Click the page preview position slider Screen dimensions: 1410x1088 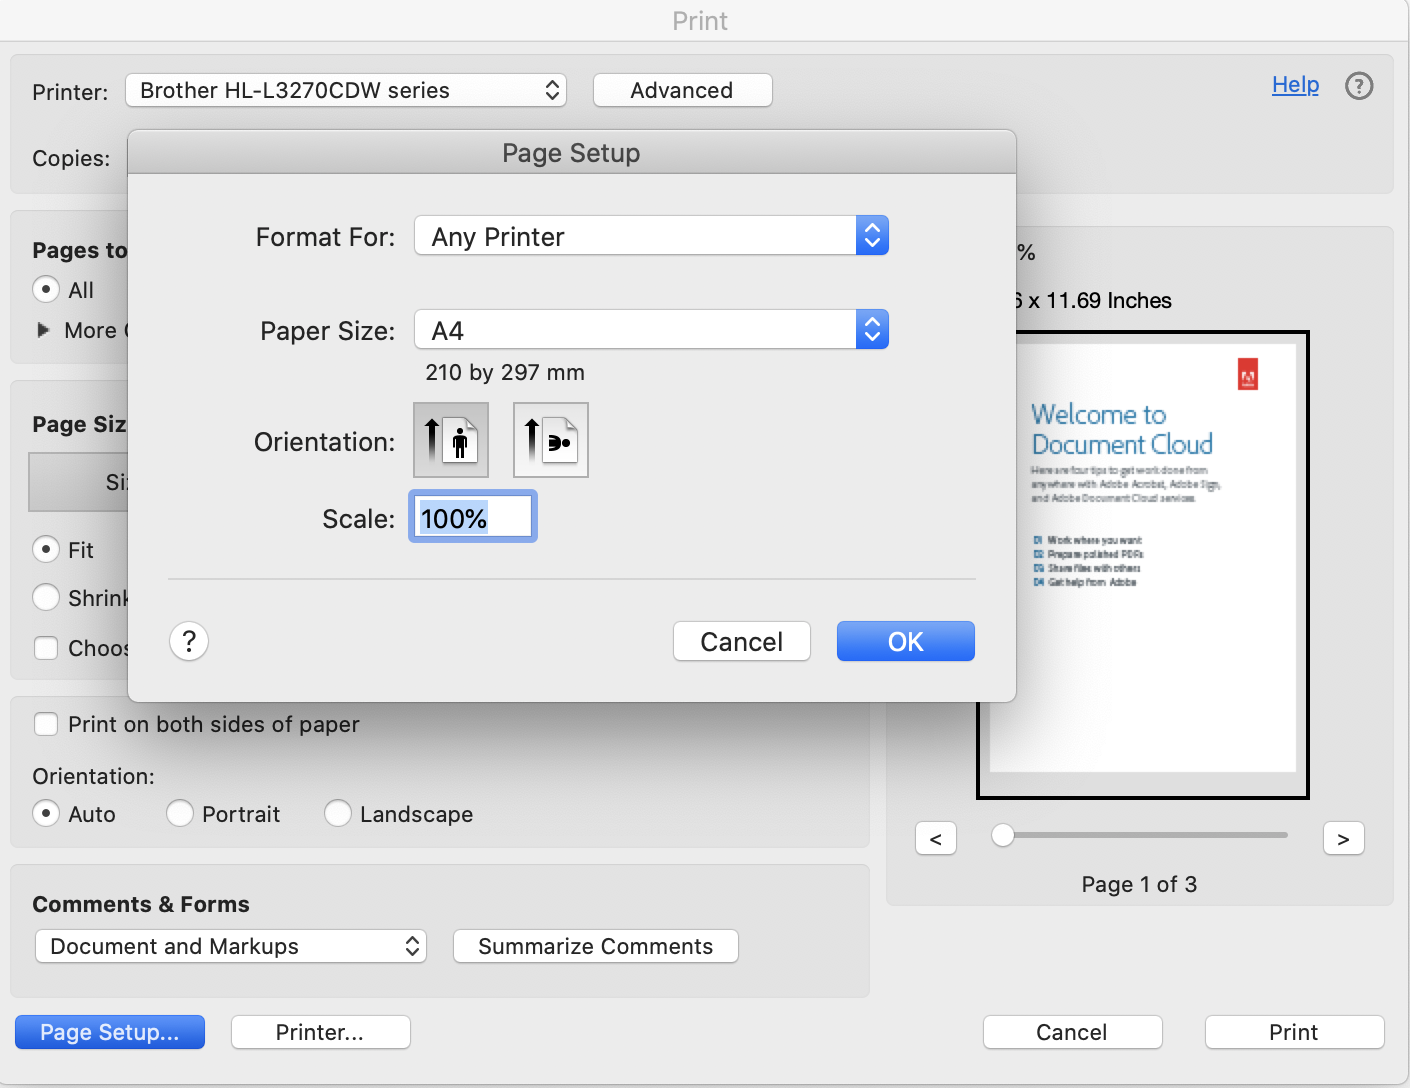1003,835
